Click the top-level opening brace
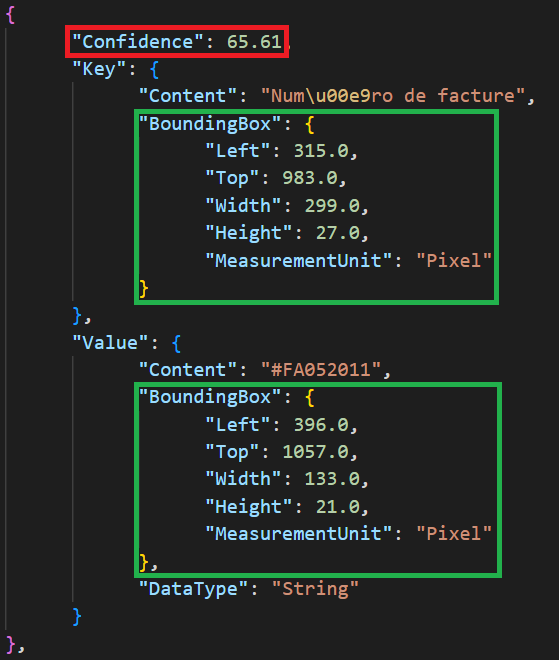 click(11, 15)
